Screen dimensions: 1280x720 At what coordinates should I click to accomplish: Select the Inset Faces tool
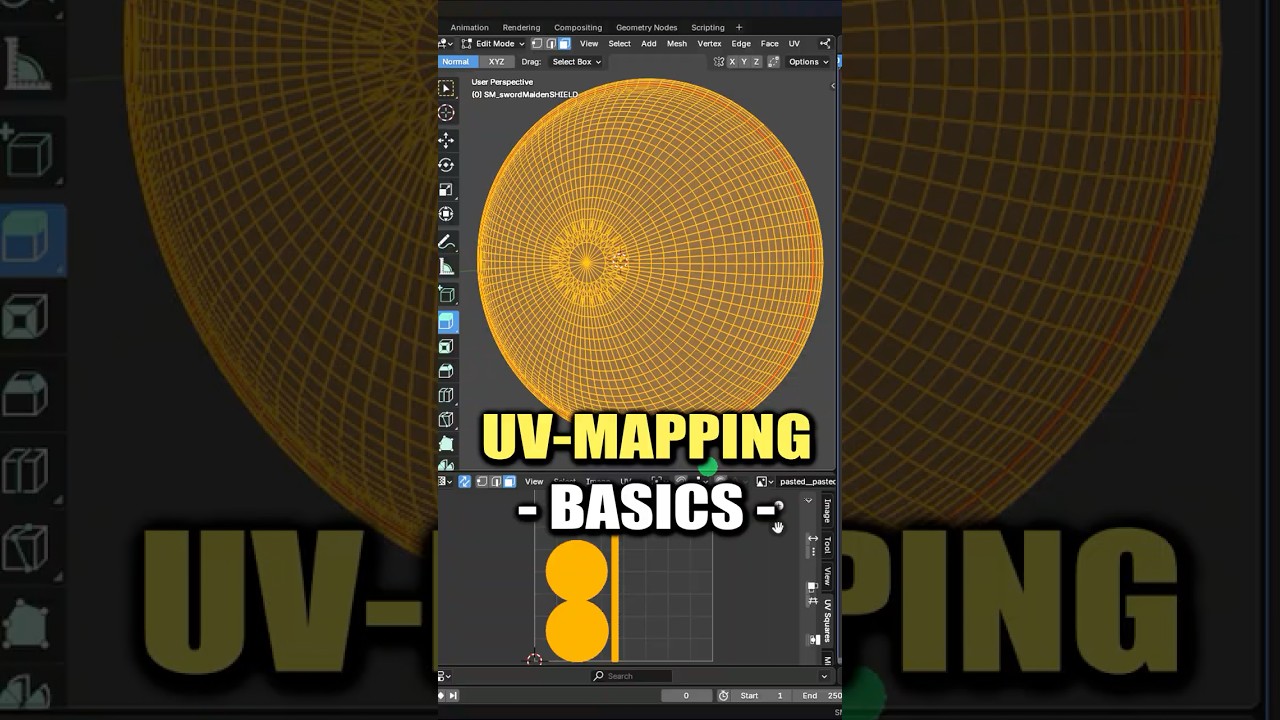pos(447,346)
